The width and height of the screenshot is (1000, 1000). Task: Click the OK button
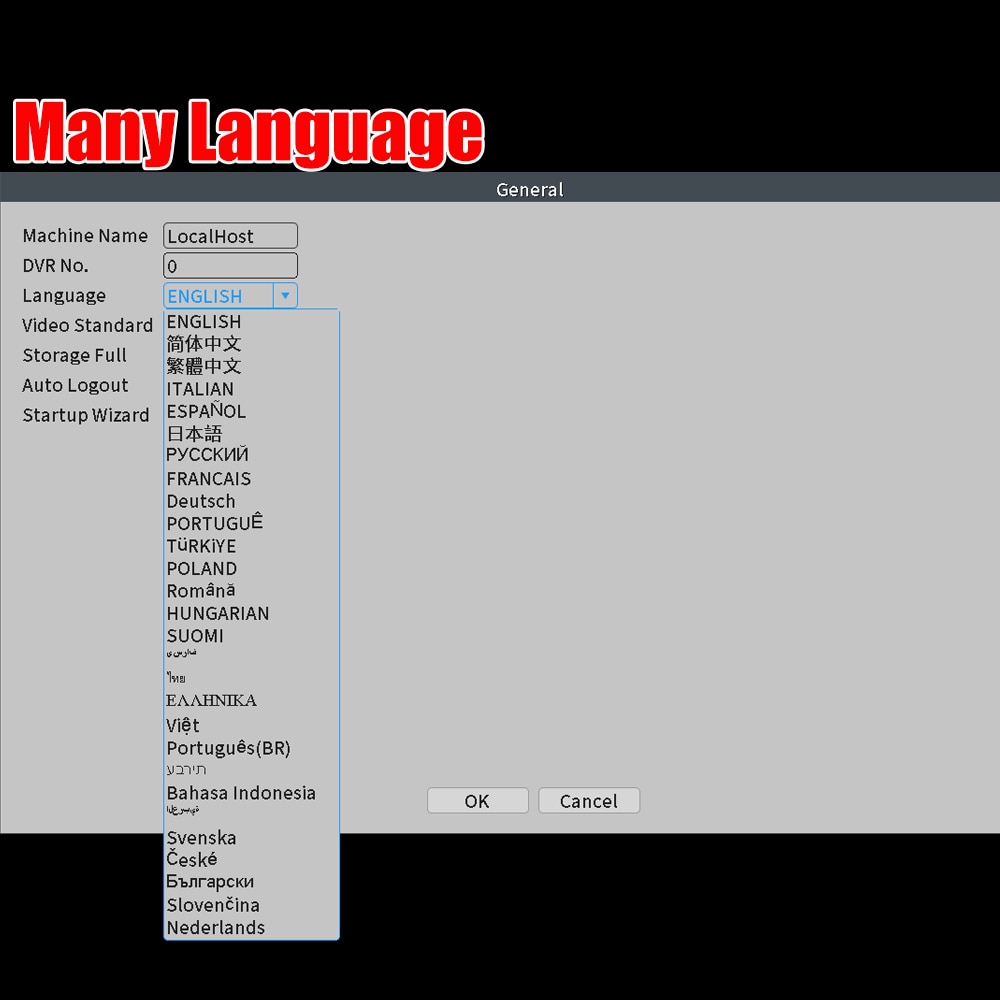point(478,800)
